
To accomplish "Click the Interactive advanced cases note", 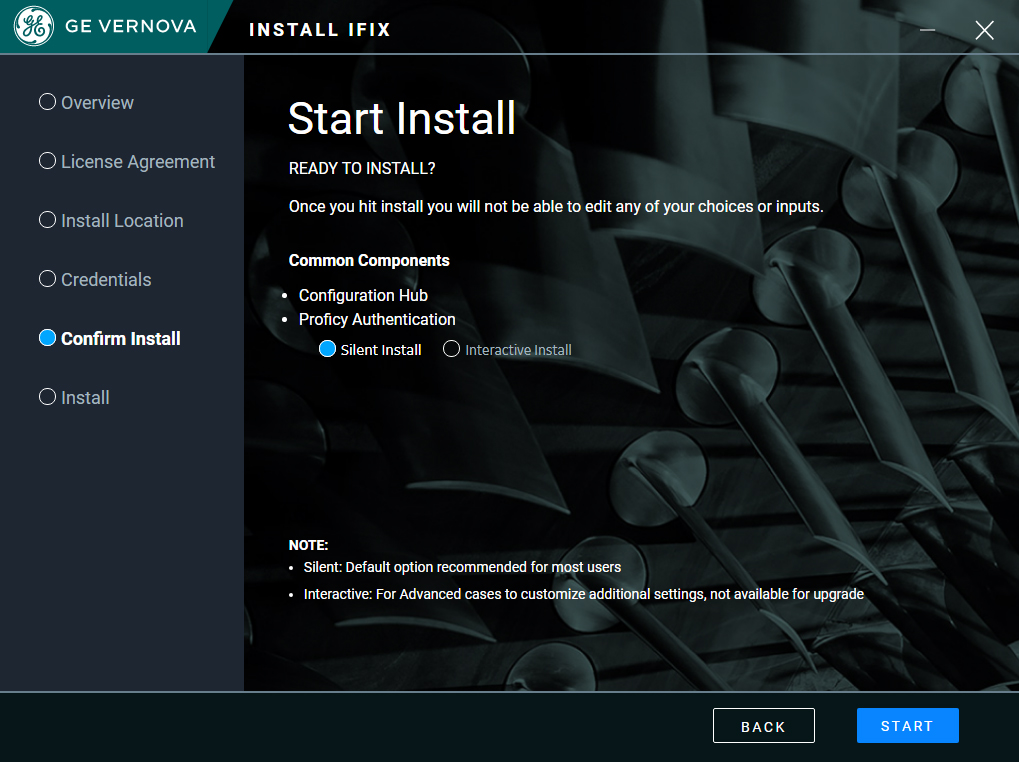I will pos(584,594).
